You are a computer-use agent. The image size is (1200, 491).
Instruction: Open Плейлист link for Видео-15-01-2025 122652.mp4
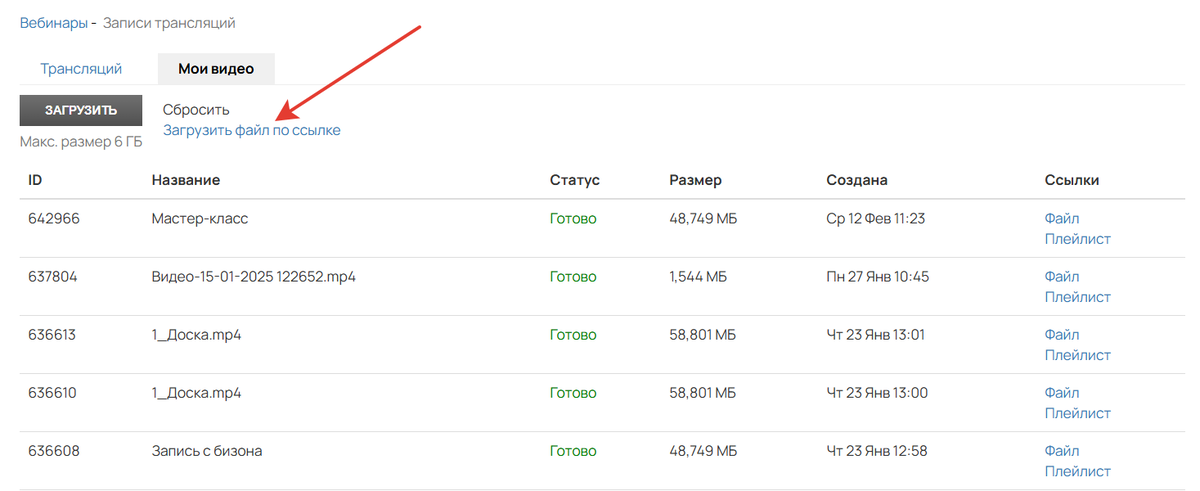coord(1077,297)
